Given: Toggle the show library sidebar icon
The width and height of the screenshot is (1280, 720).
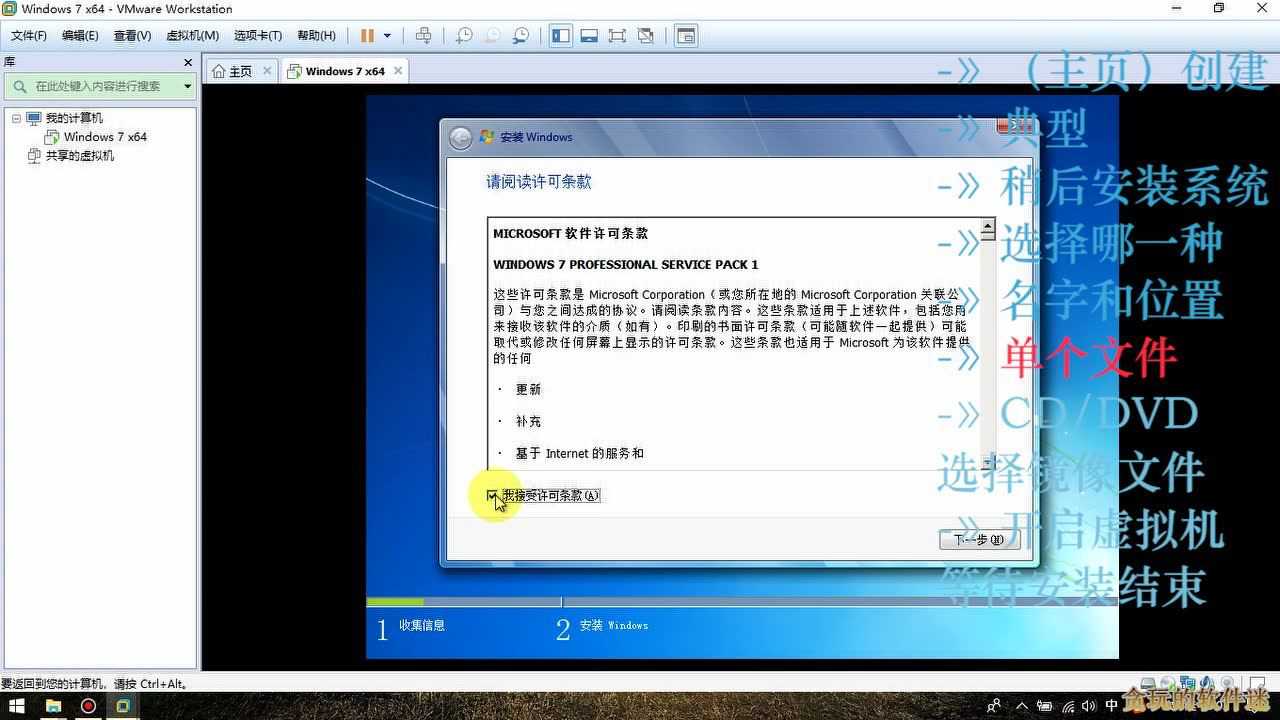Looking at the screenshot, I should coord(560,36).
